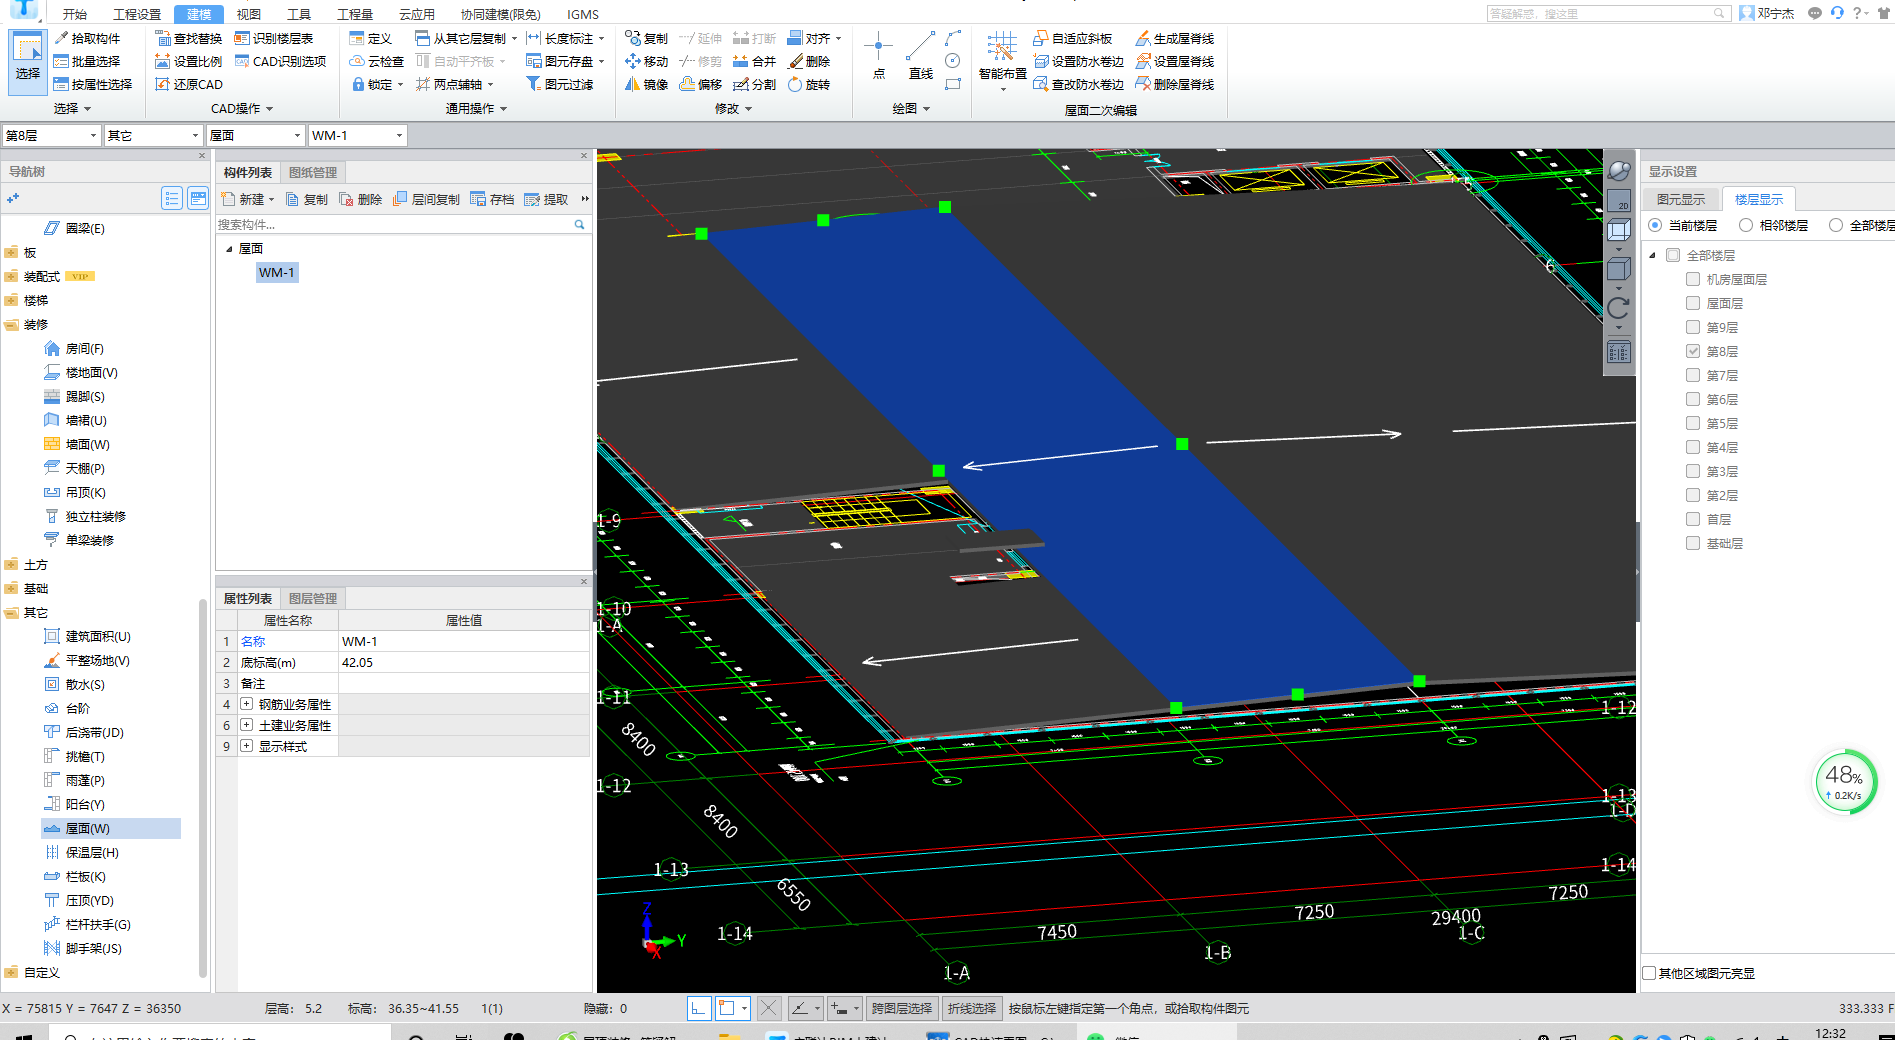Switch to 图层管理 tab
The width and height of the screenshot is (1895, 1040).
313,598
